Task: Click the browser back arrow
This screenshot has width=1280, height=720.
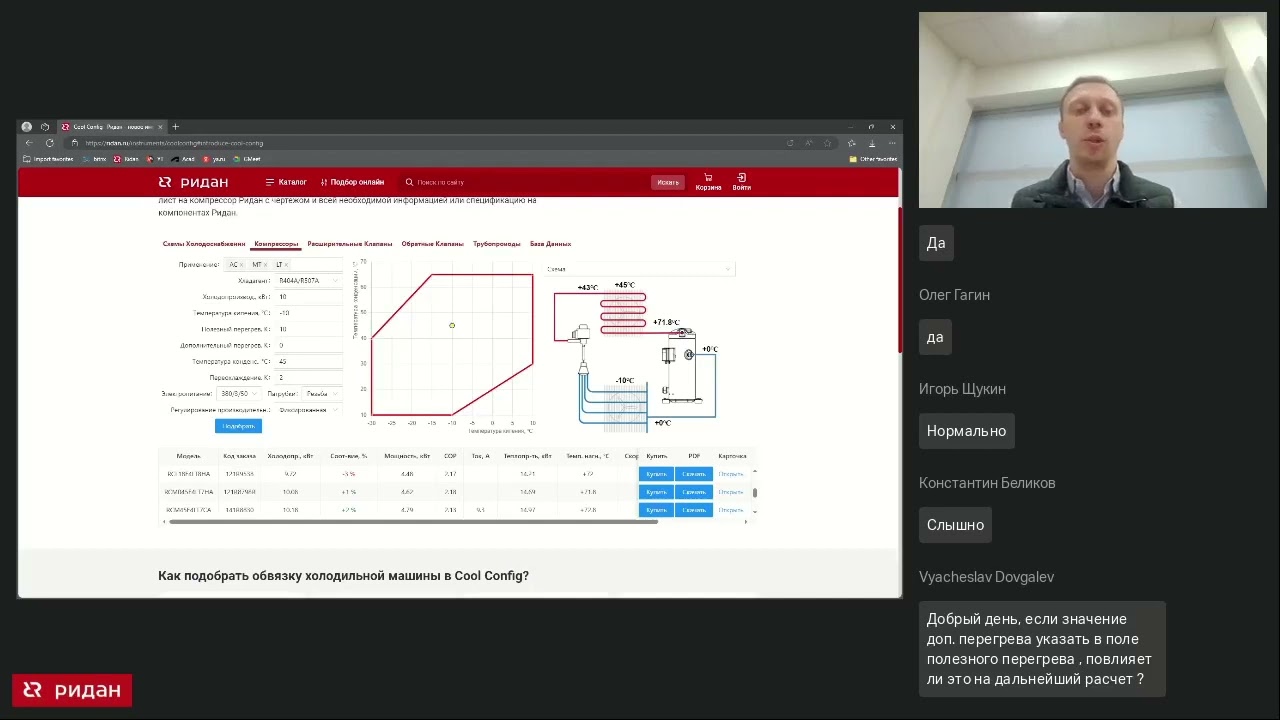Action: [x=28, y=143]
